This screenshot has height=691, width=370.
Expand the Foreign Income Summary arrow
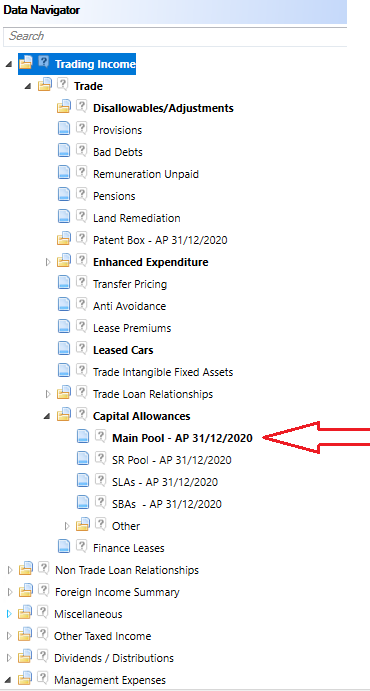tap(10, 592)
